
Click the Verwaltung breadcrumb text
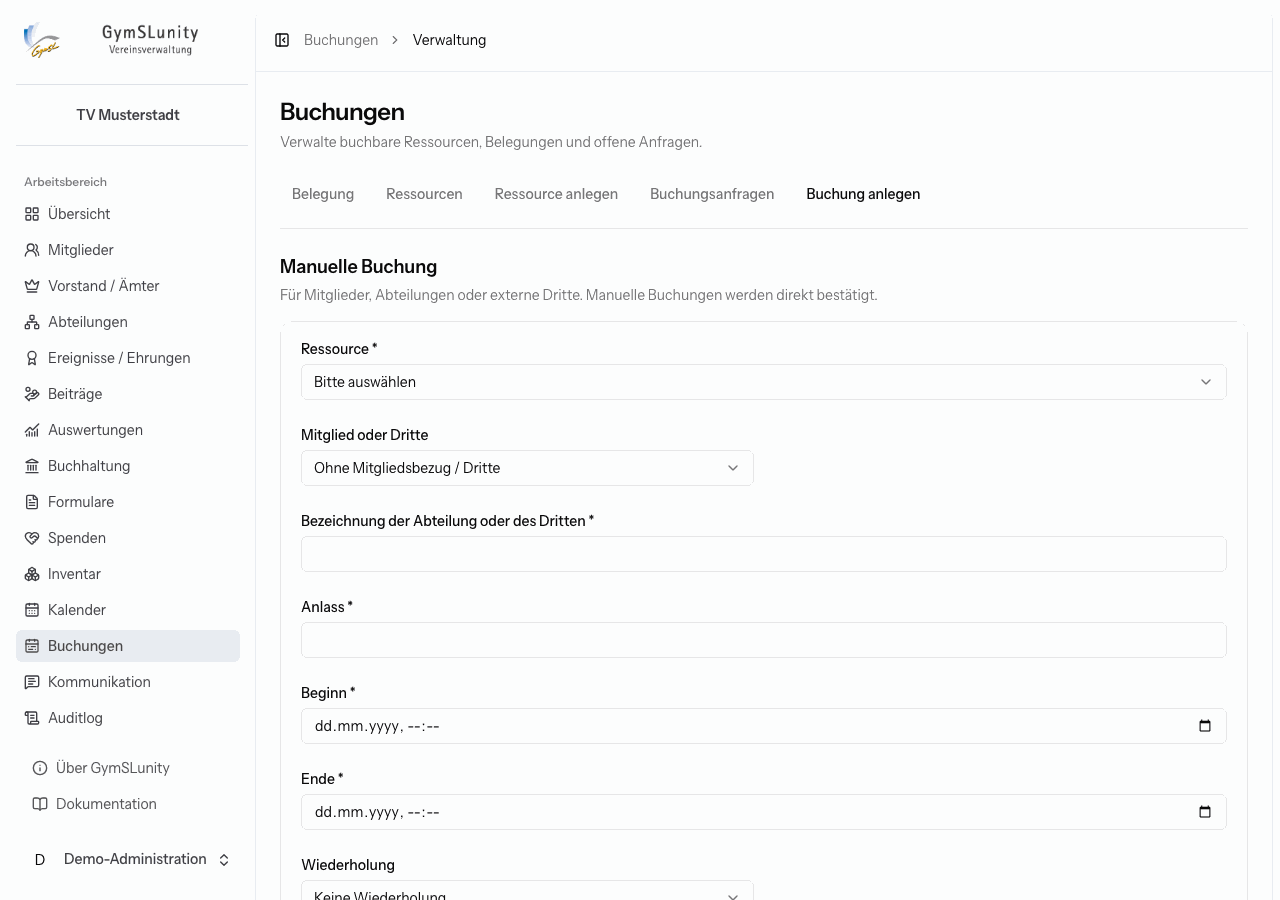pyautogui.click(x=449, y=40)
